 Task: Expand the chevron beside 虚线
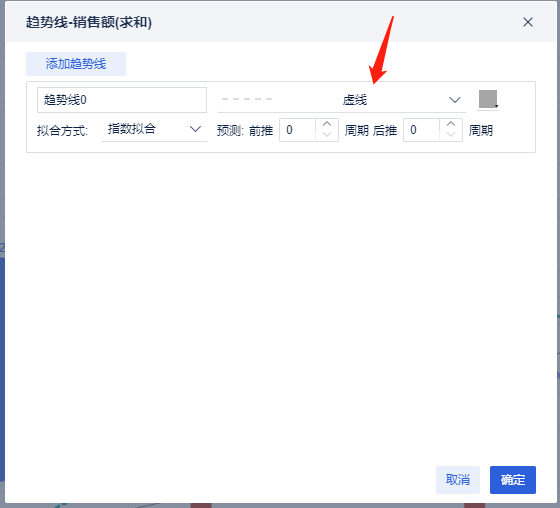click(x=454, y=100)
